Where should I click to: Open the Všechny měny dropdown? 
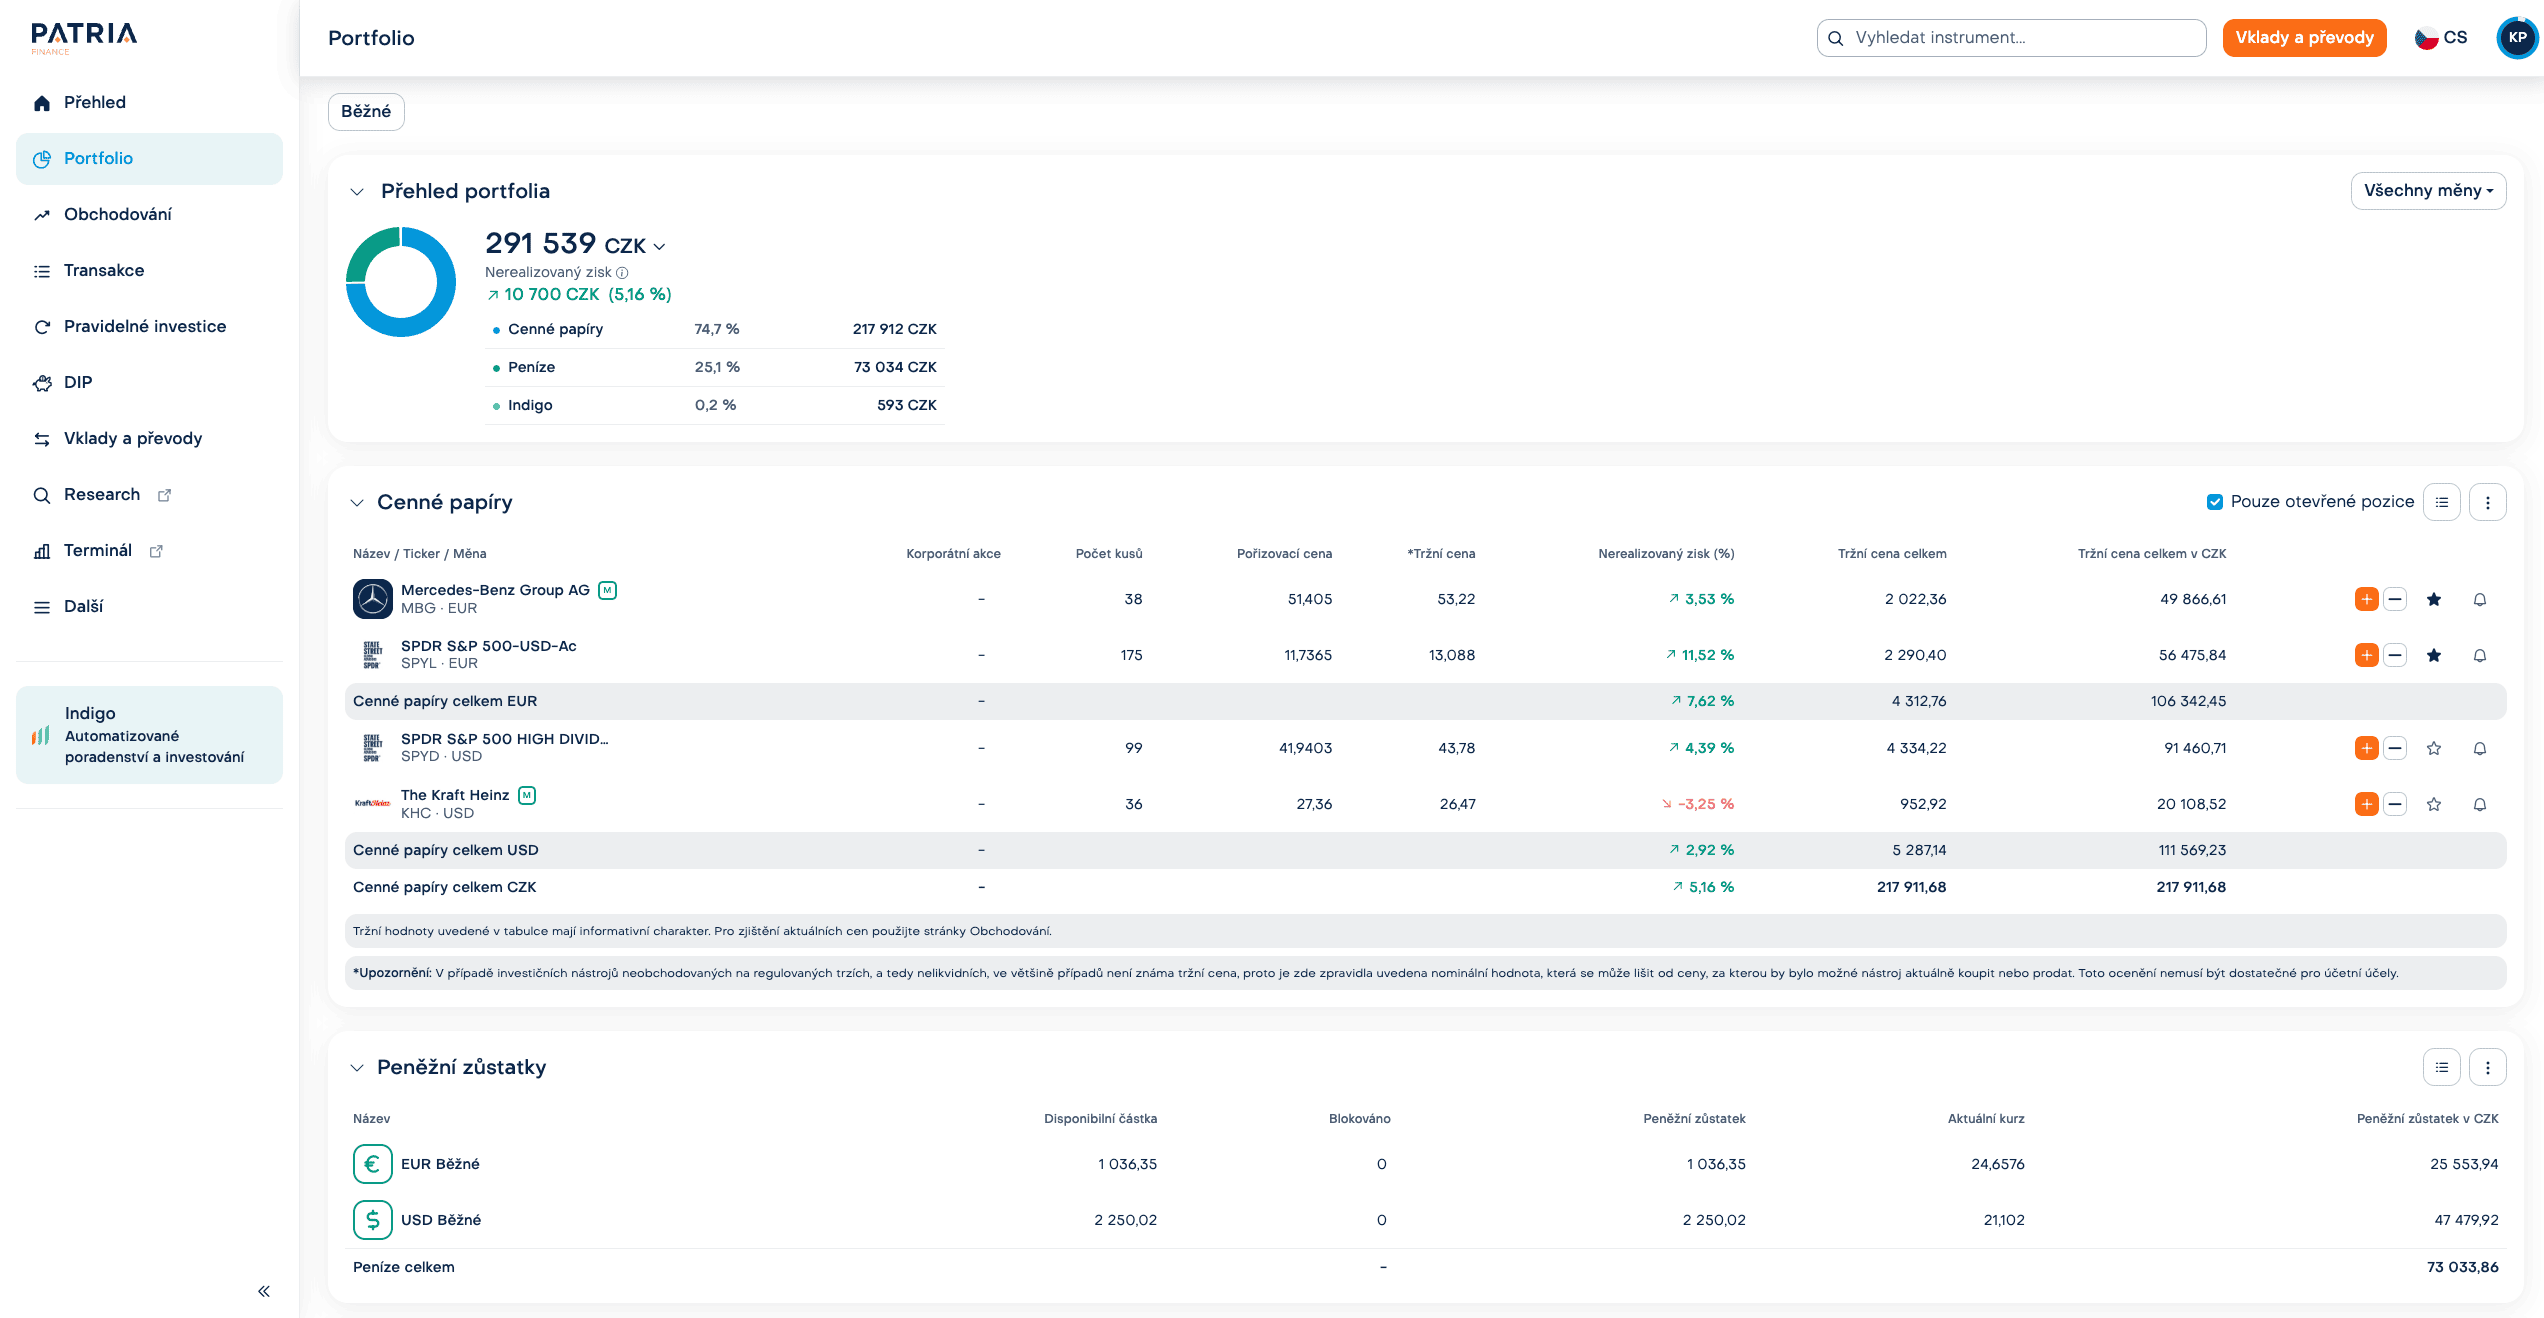pos(2427,191)
